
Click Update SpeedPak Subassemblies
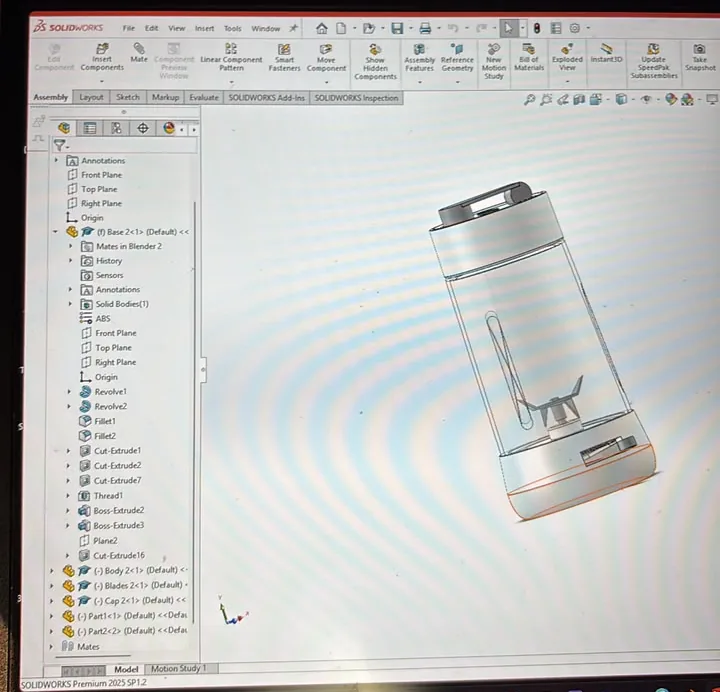pos(653,61)
